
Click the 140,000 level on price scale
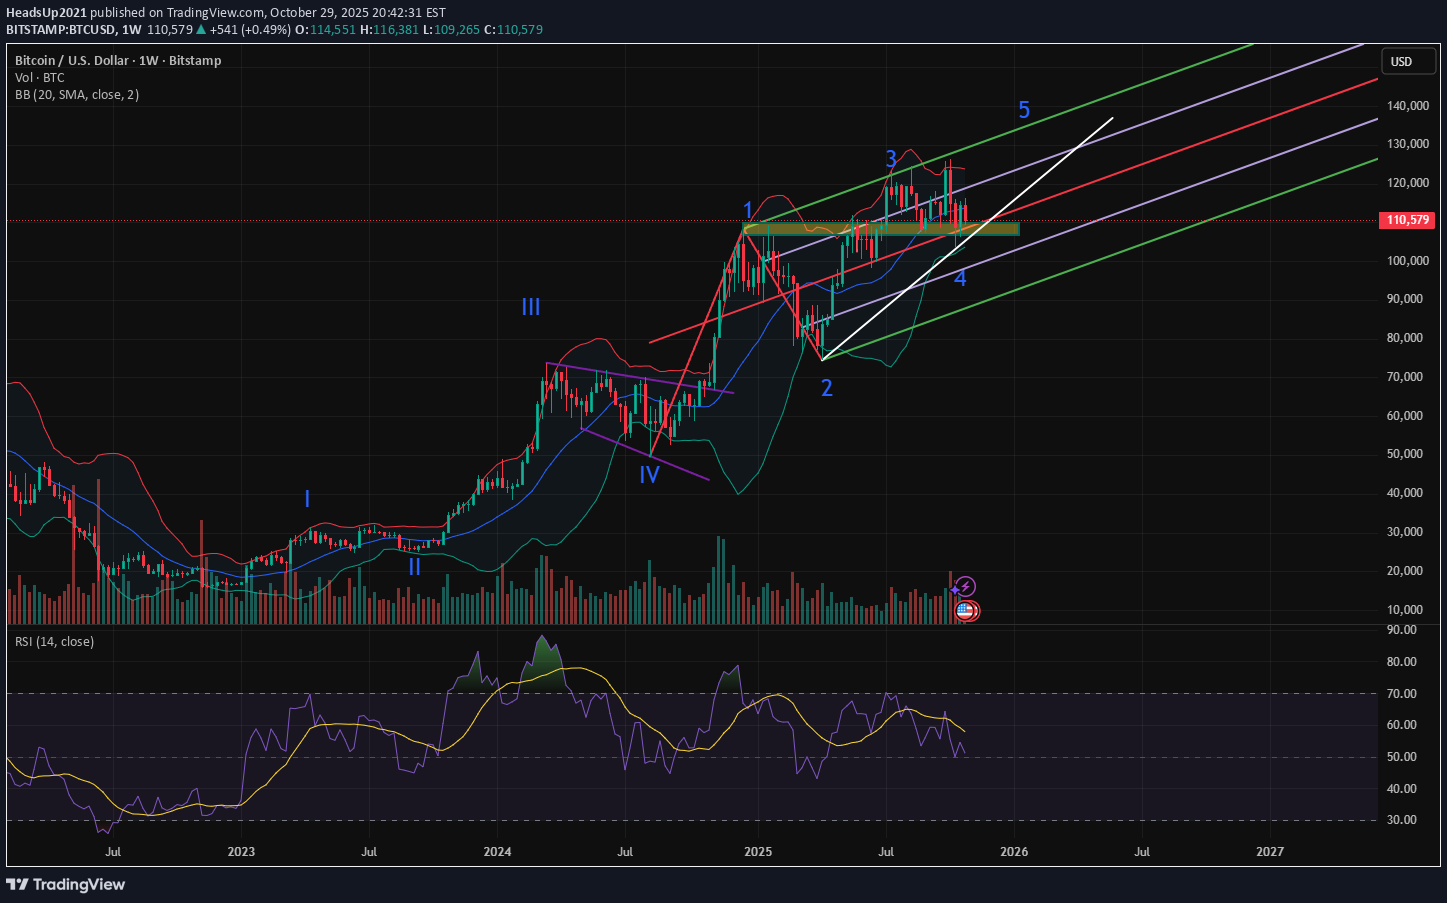[x=1407, y=106]
